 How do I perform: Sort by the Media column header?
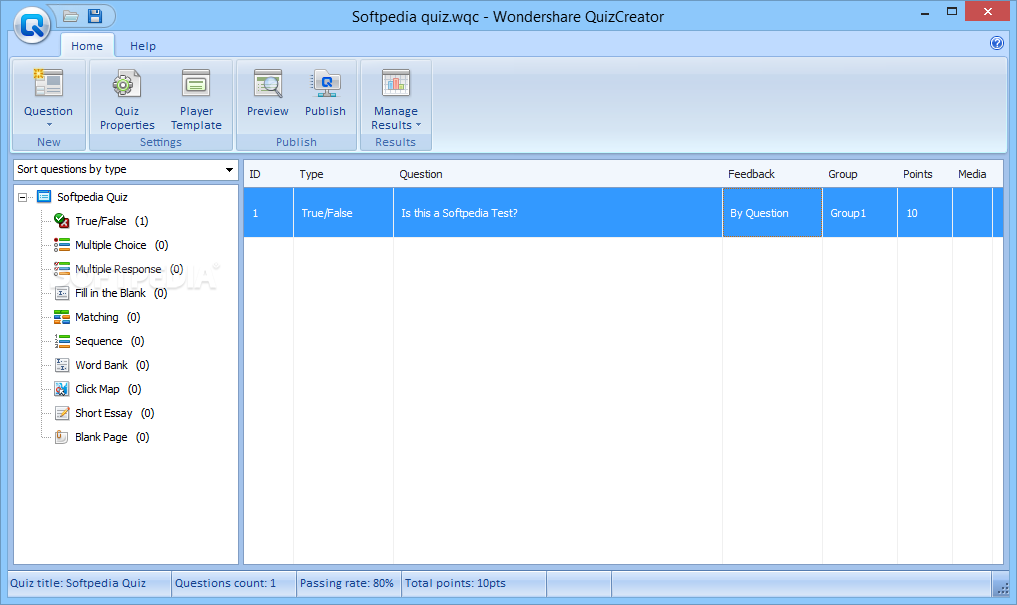[972, 174]
